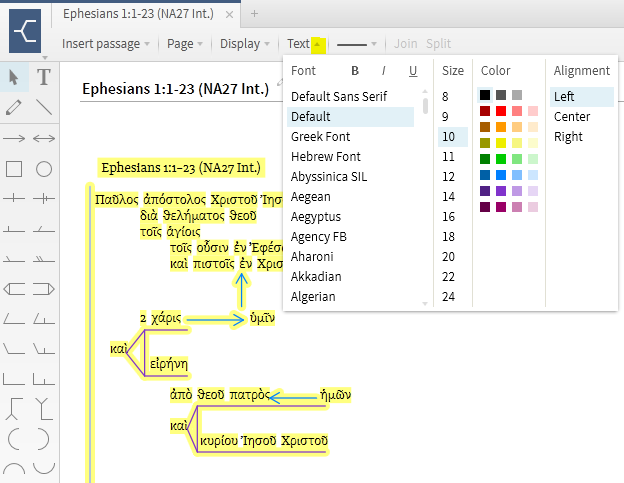Viewport: 624px width, 483px height.
Task: Pick the baseline with vertical tick shape
Action: tap(14, 228)
